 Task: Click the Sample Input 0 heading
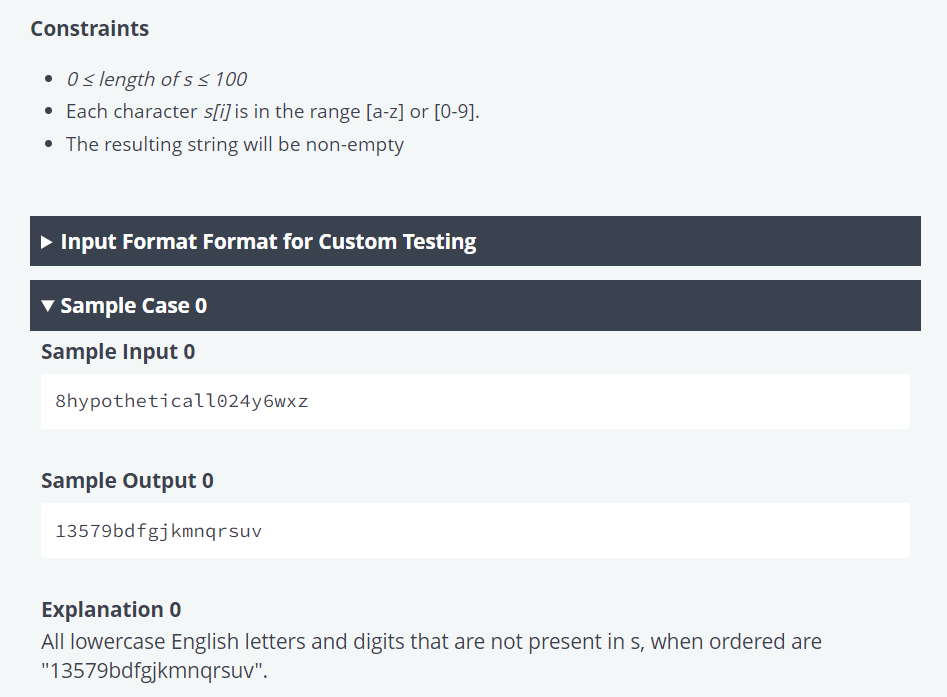(x=118, y=352)
